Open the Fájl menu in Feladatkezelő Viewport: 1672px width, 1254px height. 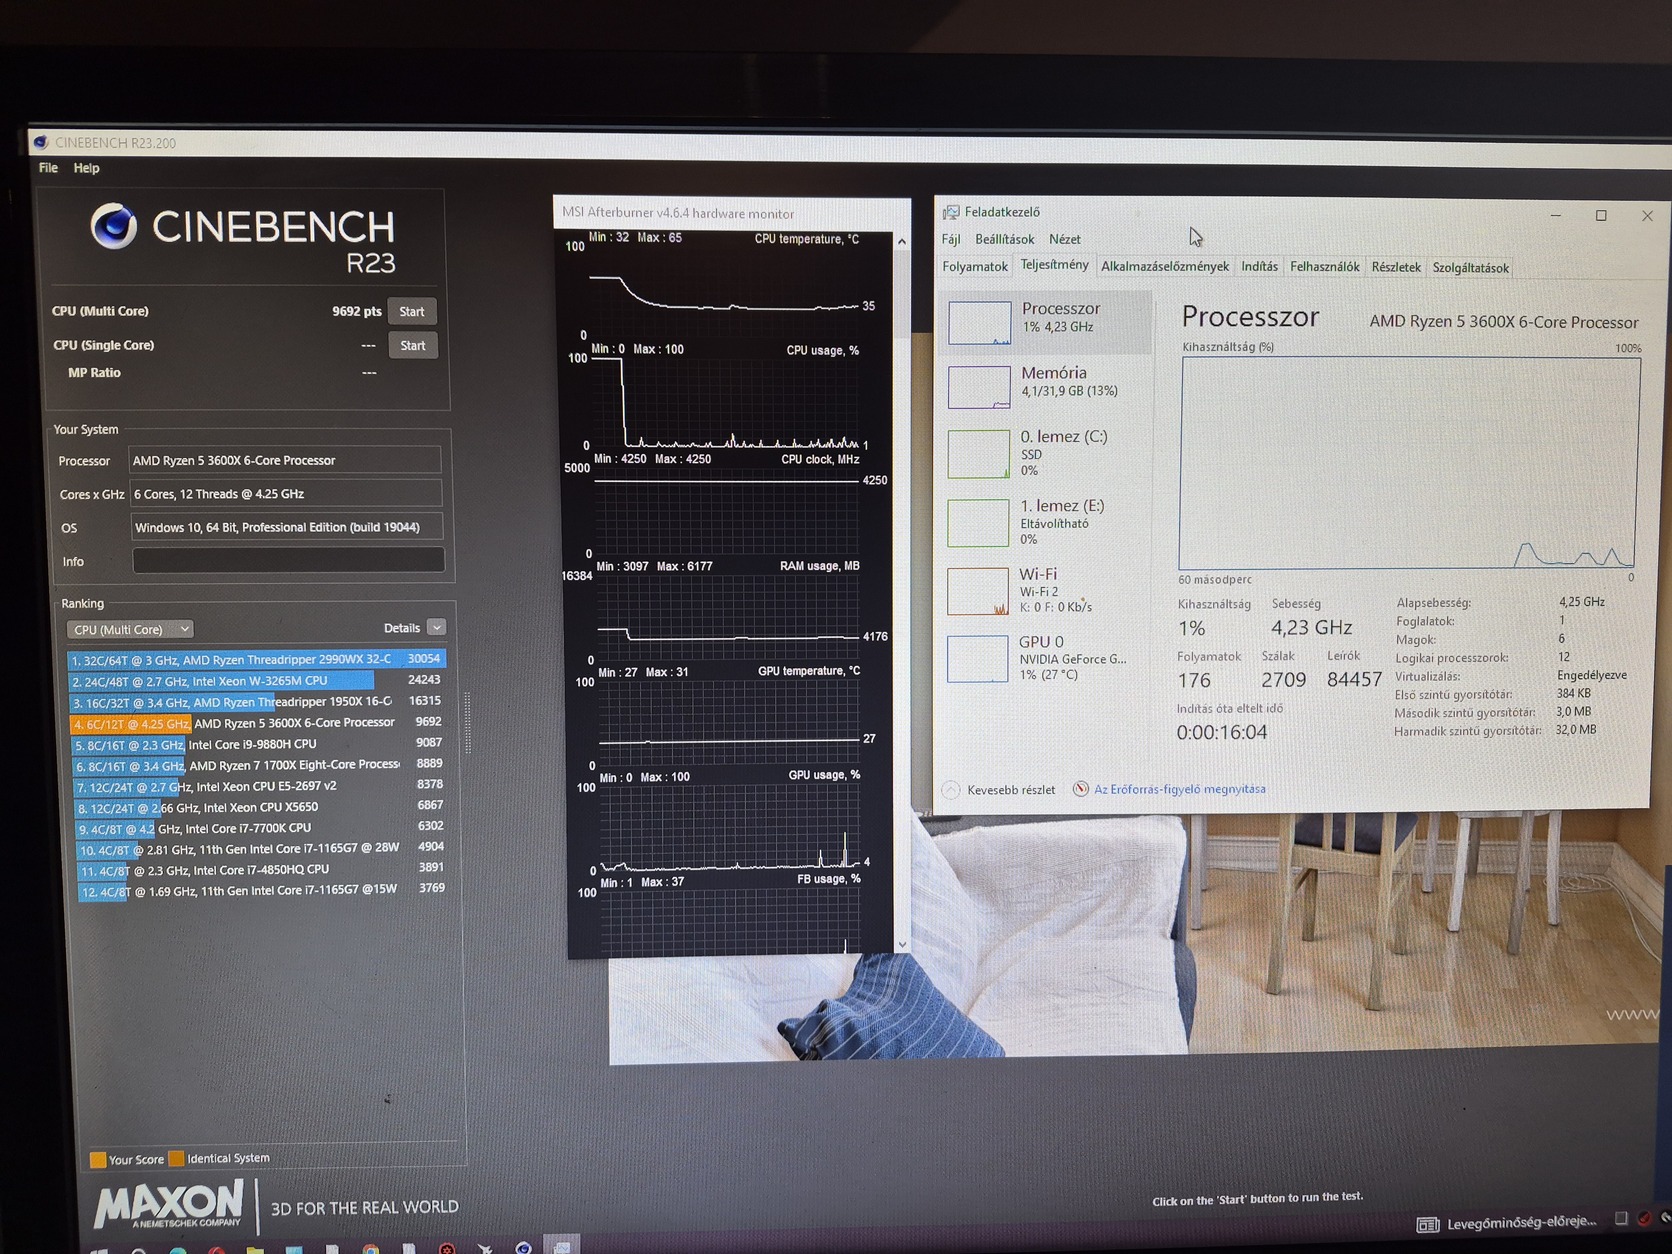tap(951, 239)
